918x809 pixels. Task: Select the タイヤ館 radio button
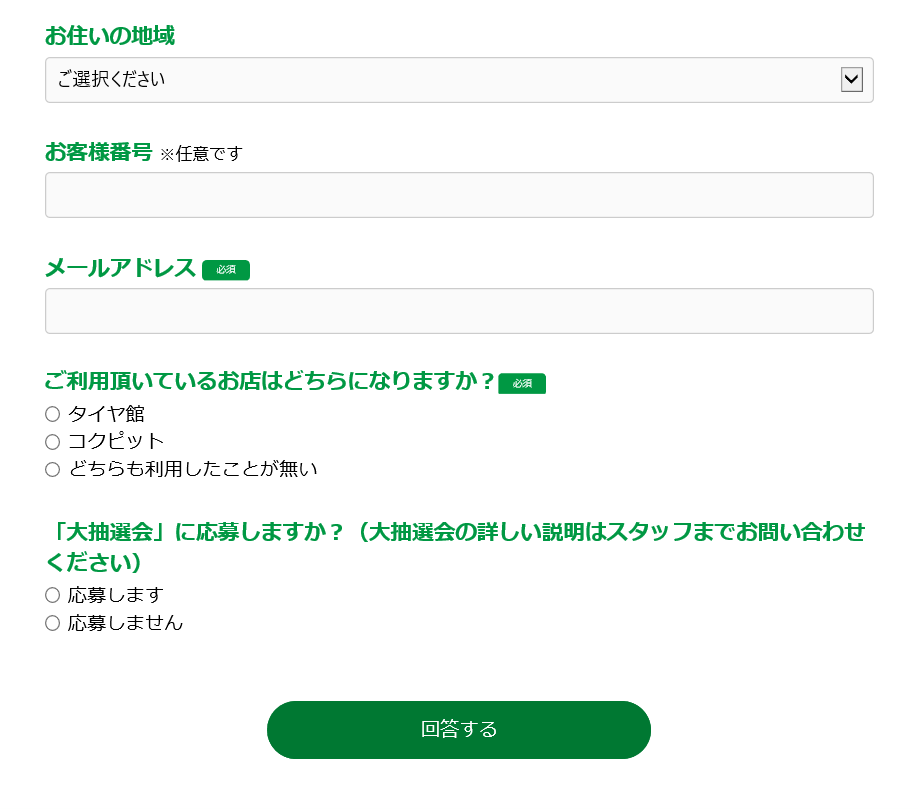53,414
